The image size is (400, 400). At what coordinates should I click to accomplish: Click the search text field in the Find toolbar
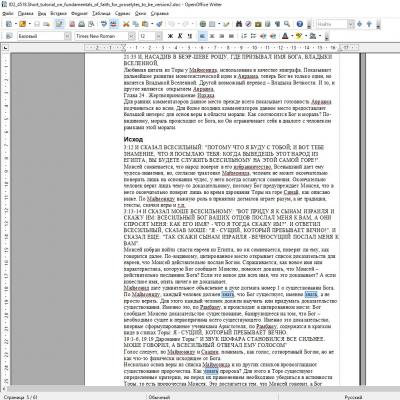pyautogui.click(x=332, y=24)
